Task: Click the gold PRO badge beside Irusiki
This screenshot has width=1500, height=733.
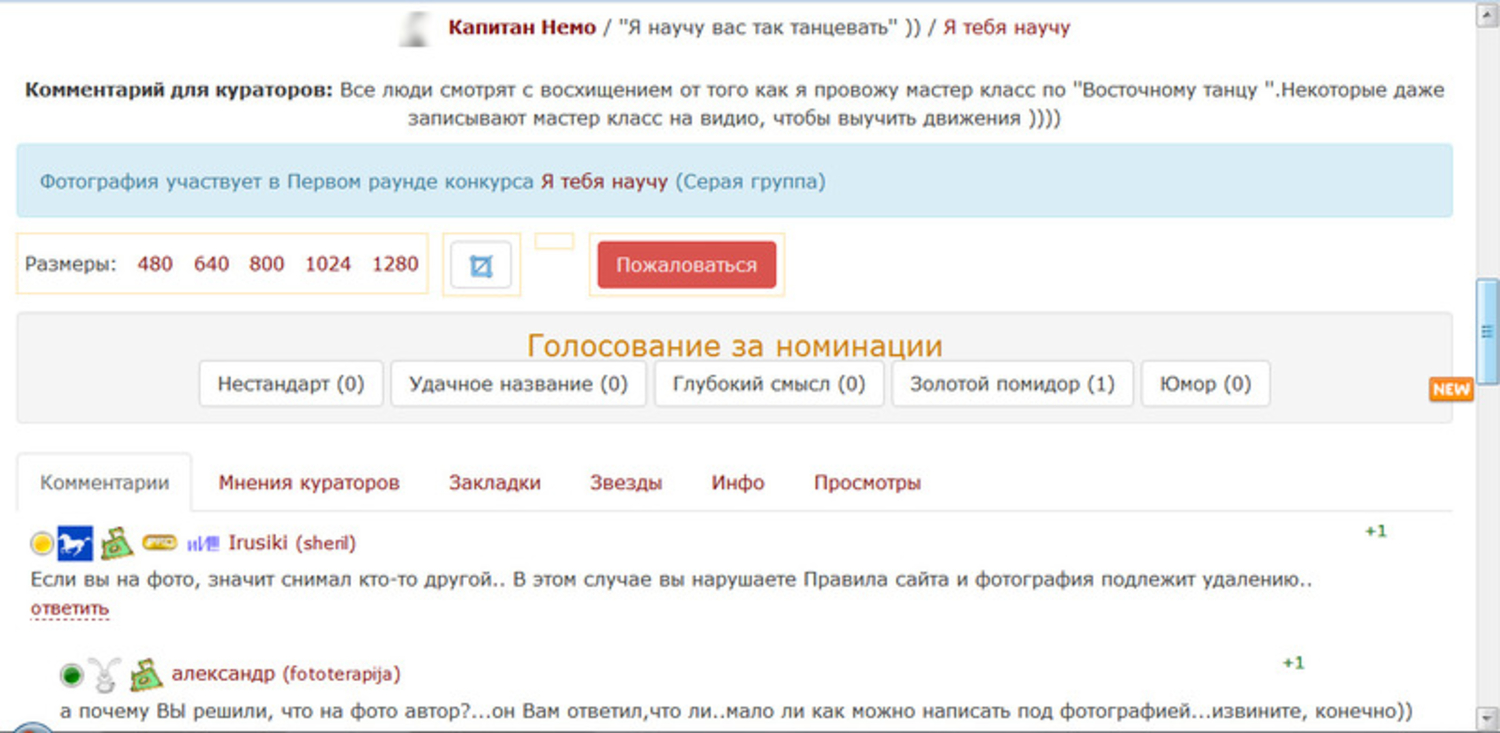Action: [160, 543]
